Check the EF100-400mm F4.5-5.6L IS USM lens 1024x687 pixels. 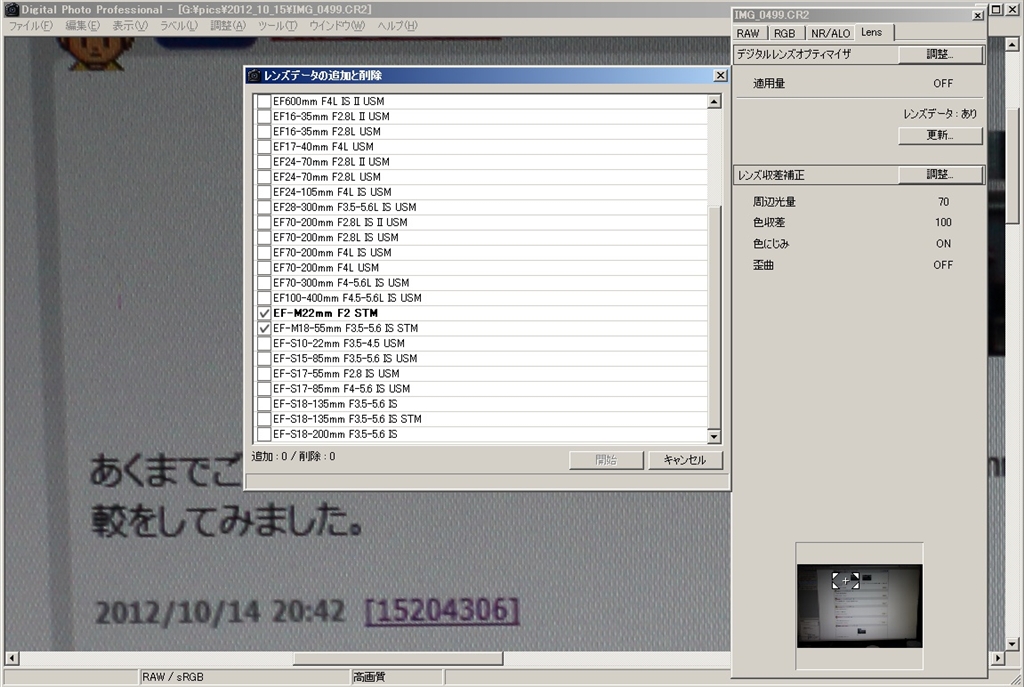click(x=264, y=298)
